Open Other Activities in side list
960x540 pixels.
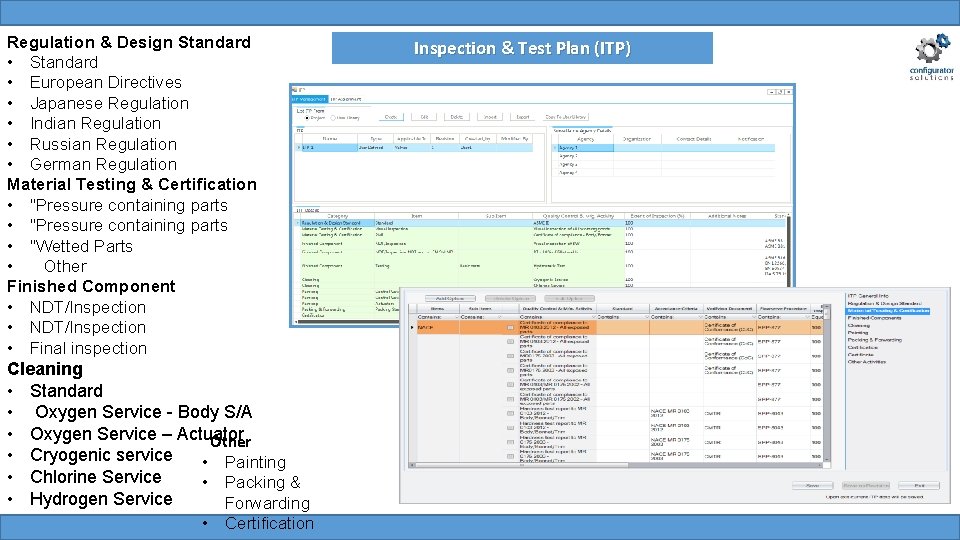[866, 362]
